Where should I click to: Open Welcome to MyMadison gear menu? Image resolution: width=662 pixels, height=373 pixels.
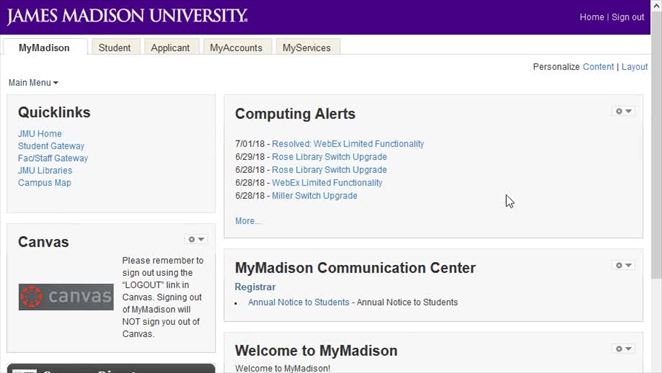623,348
